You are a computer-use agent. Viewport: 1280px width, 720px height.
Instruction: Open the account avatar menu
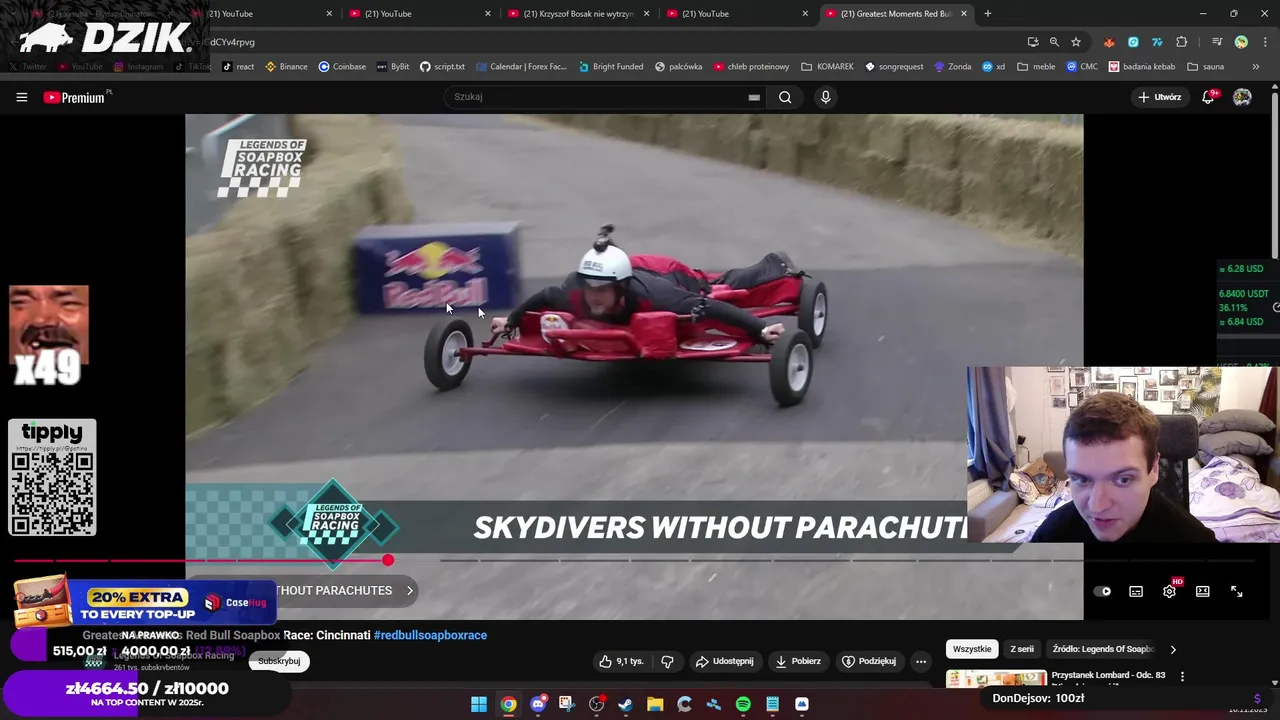(1242, 97)
